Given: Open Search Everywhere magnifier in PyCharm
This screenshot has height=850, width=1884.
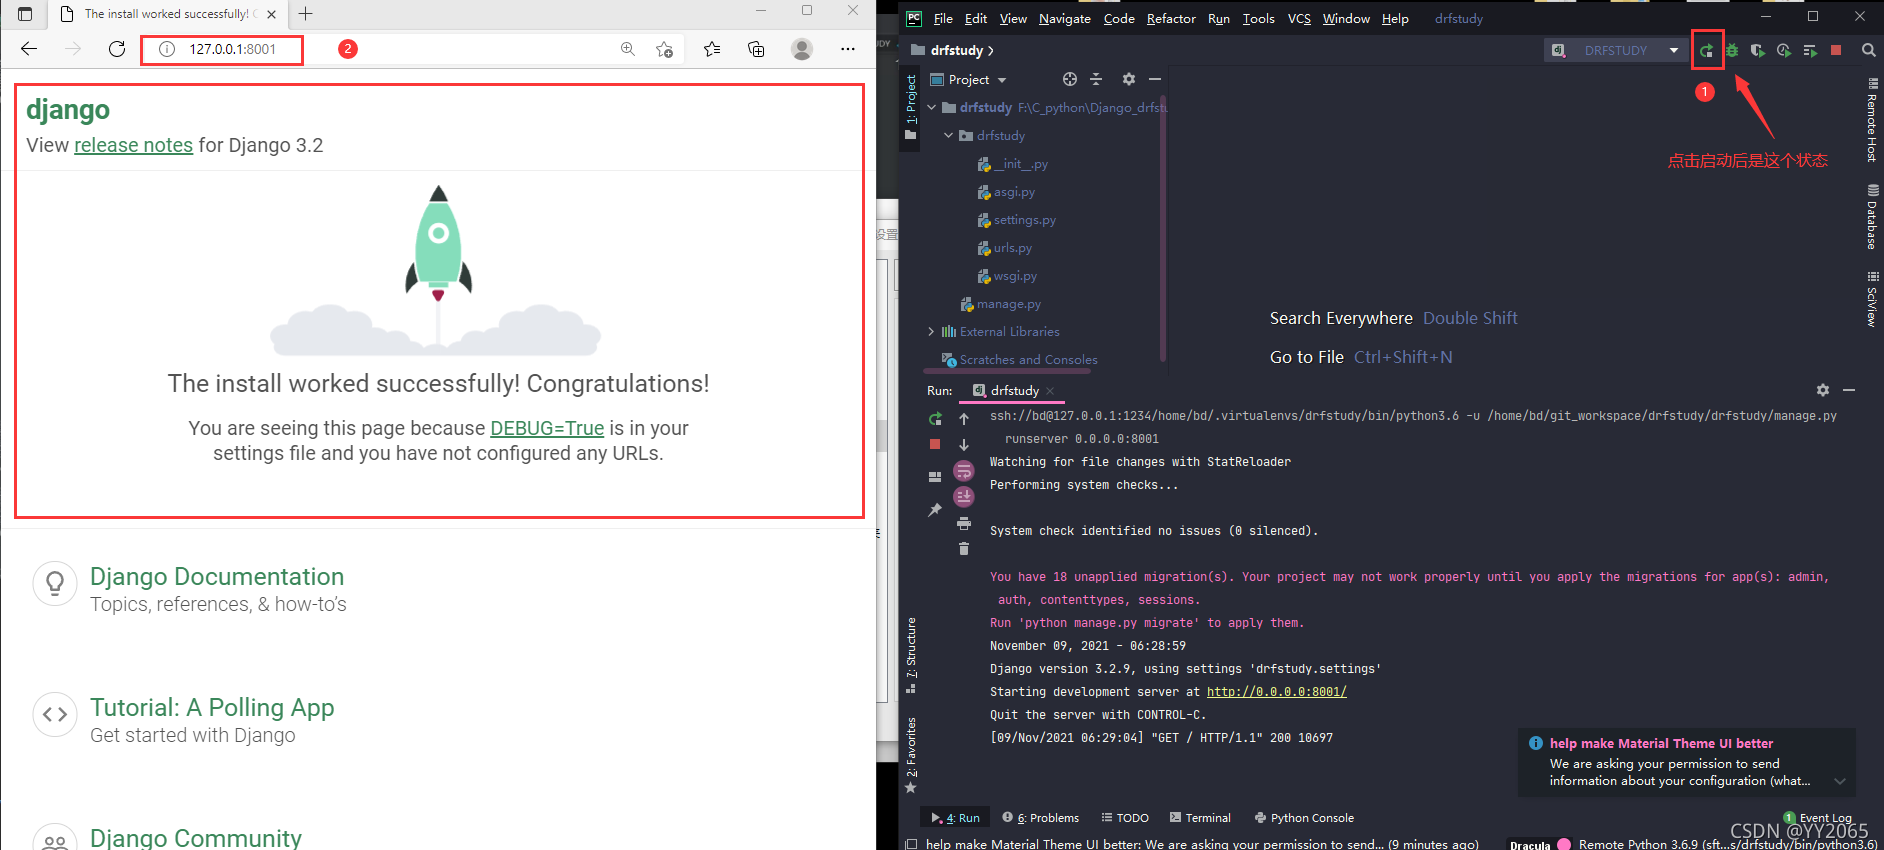Looking at the screenshot, I should pyautogui.click(x=1868, y=50).
